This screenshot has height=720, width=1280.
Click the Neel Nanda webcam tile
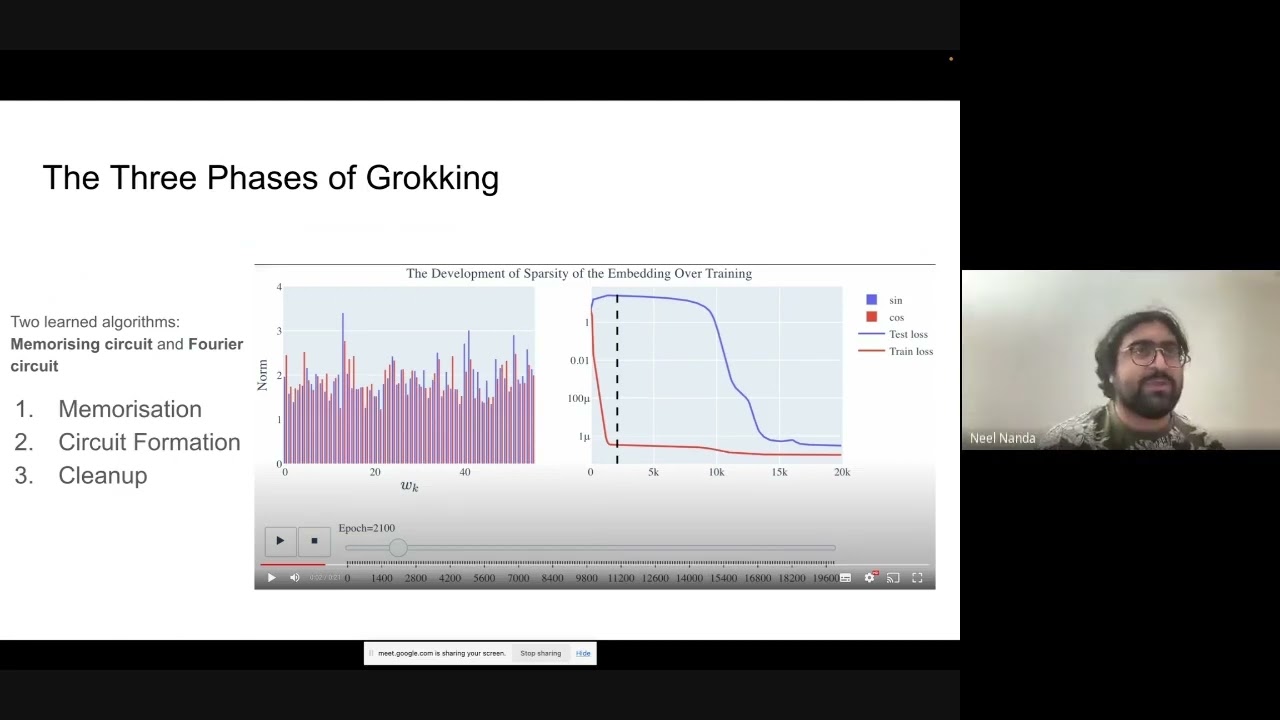pyautogui.click(x=1120, y=360)
